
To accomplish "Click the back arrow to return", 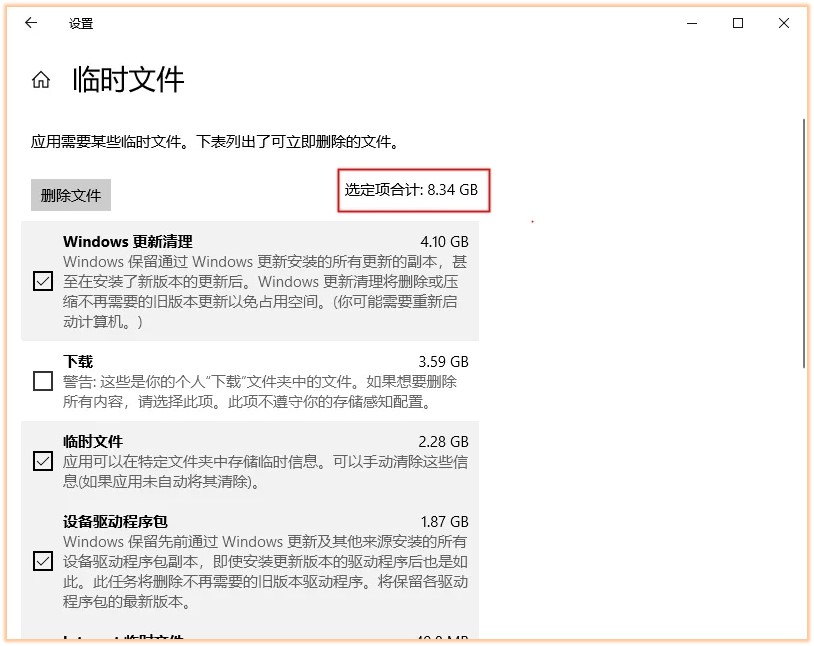I will (x=30, y=23).
